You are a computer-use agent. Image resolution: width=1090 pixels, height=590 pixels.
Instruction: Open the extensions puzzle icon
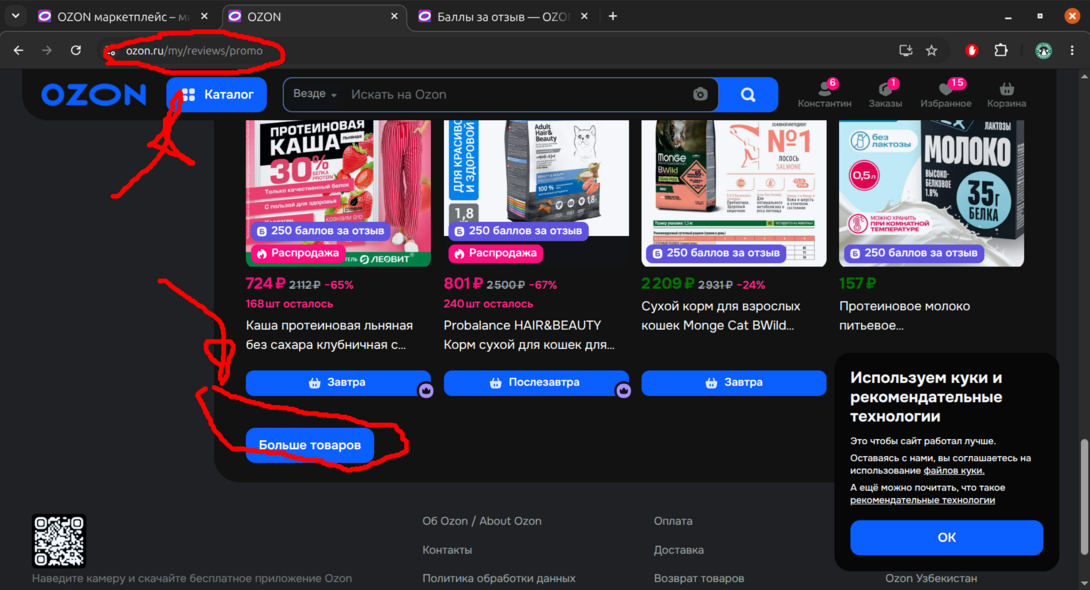[x=1001, y=50]
